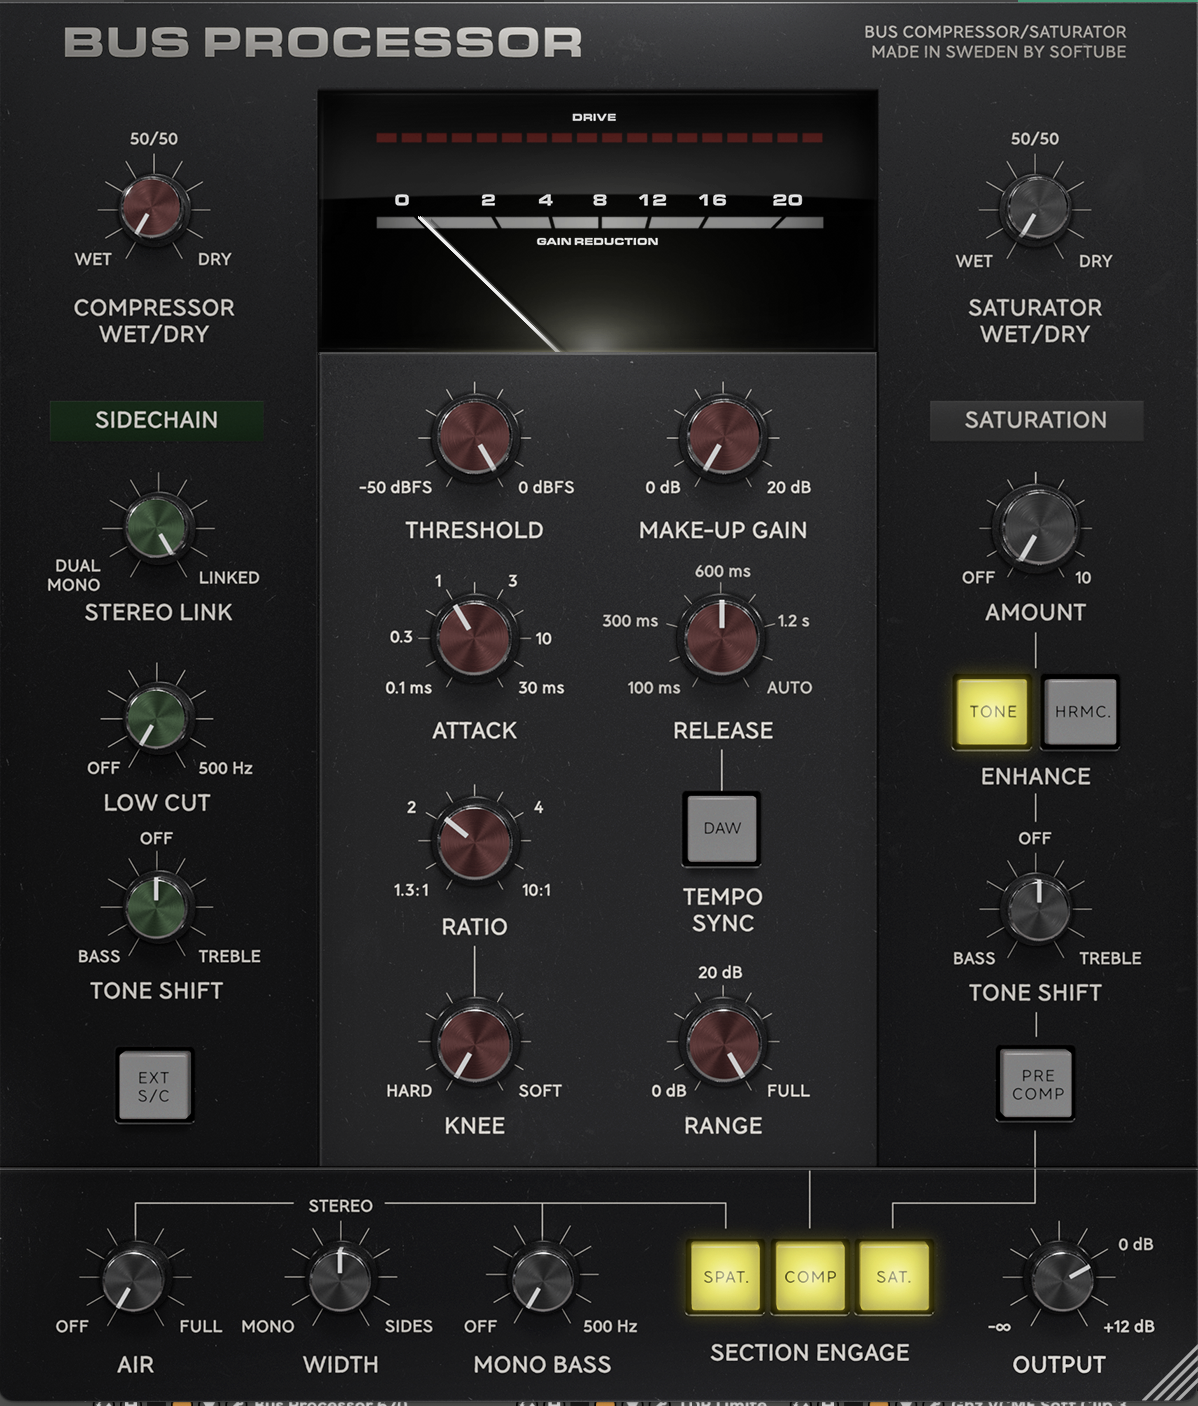Click the resize handle in the corner

(x=1169, y=1374)
